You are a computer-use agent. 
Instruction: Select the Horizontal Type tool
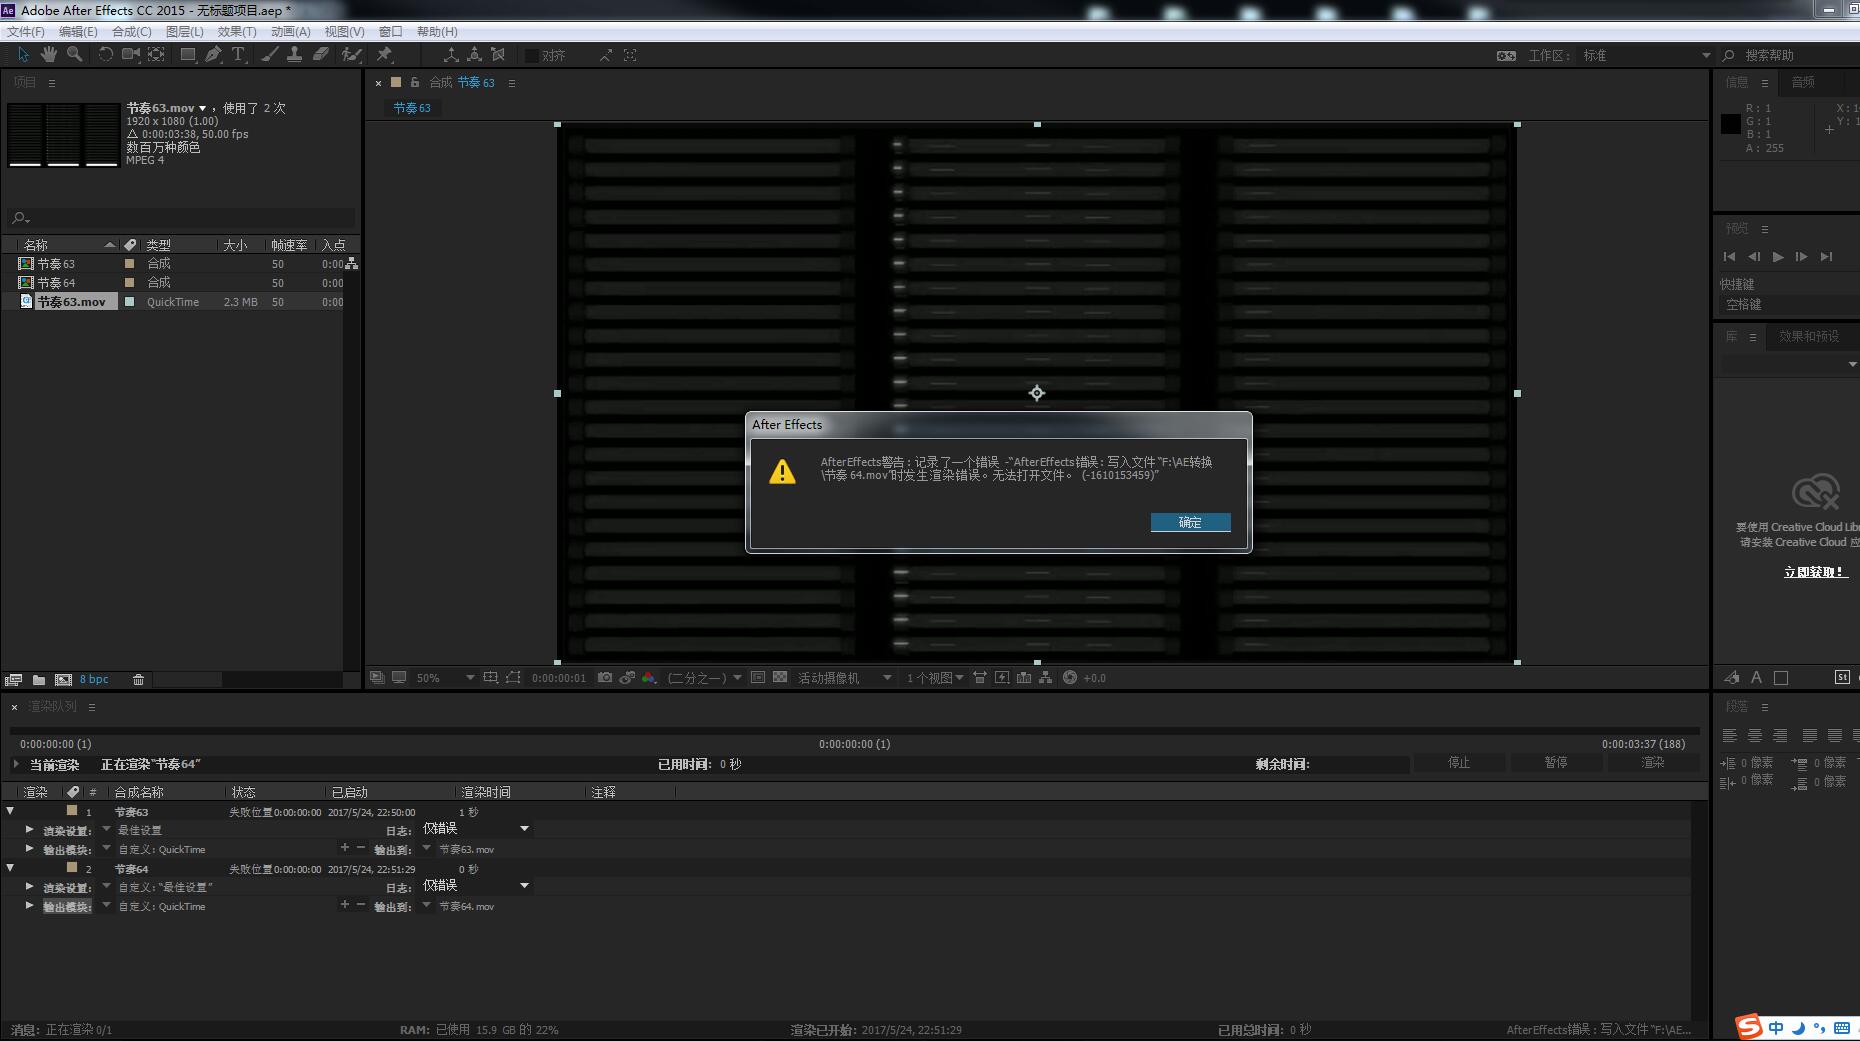pos(238,55)
